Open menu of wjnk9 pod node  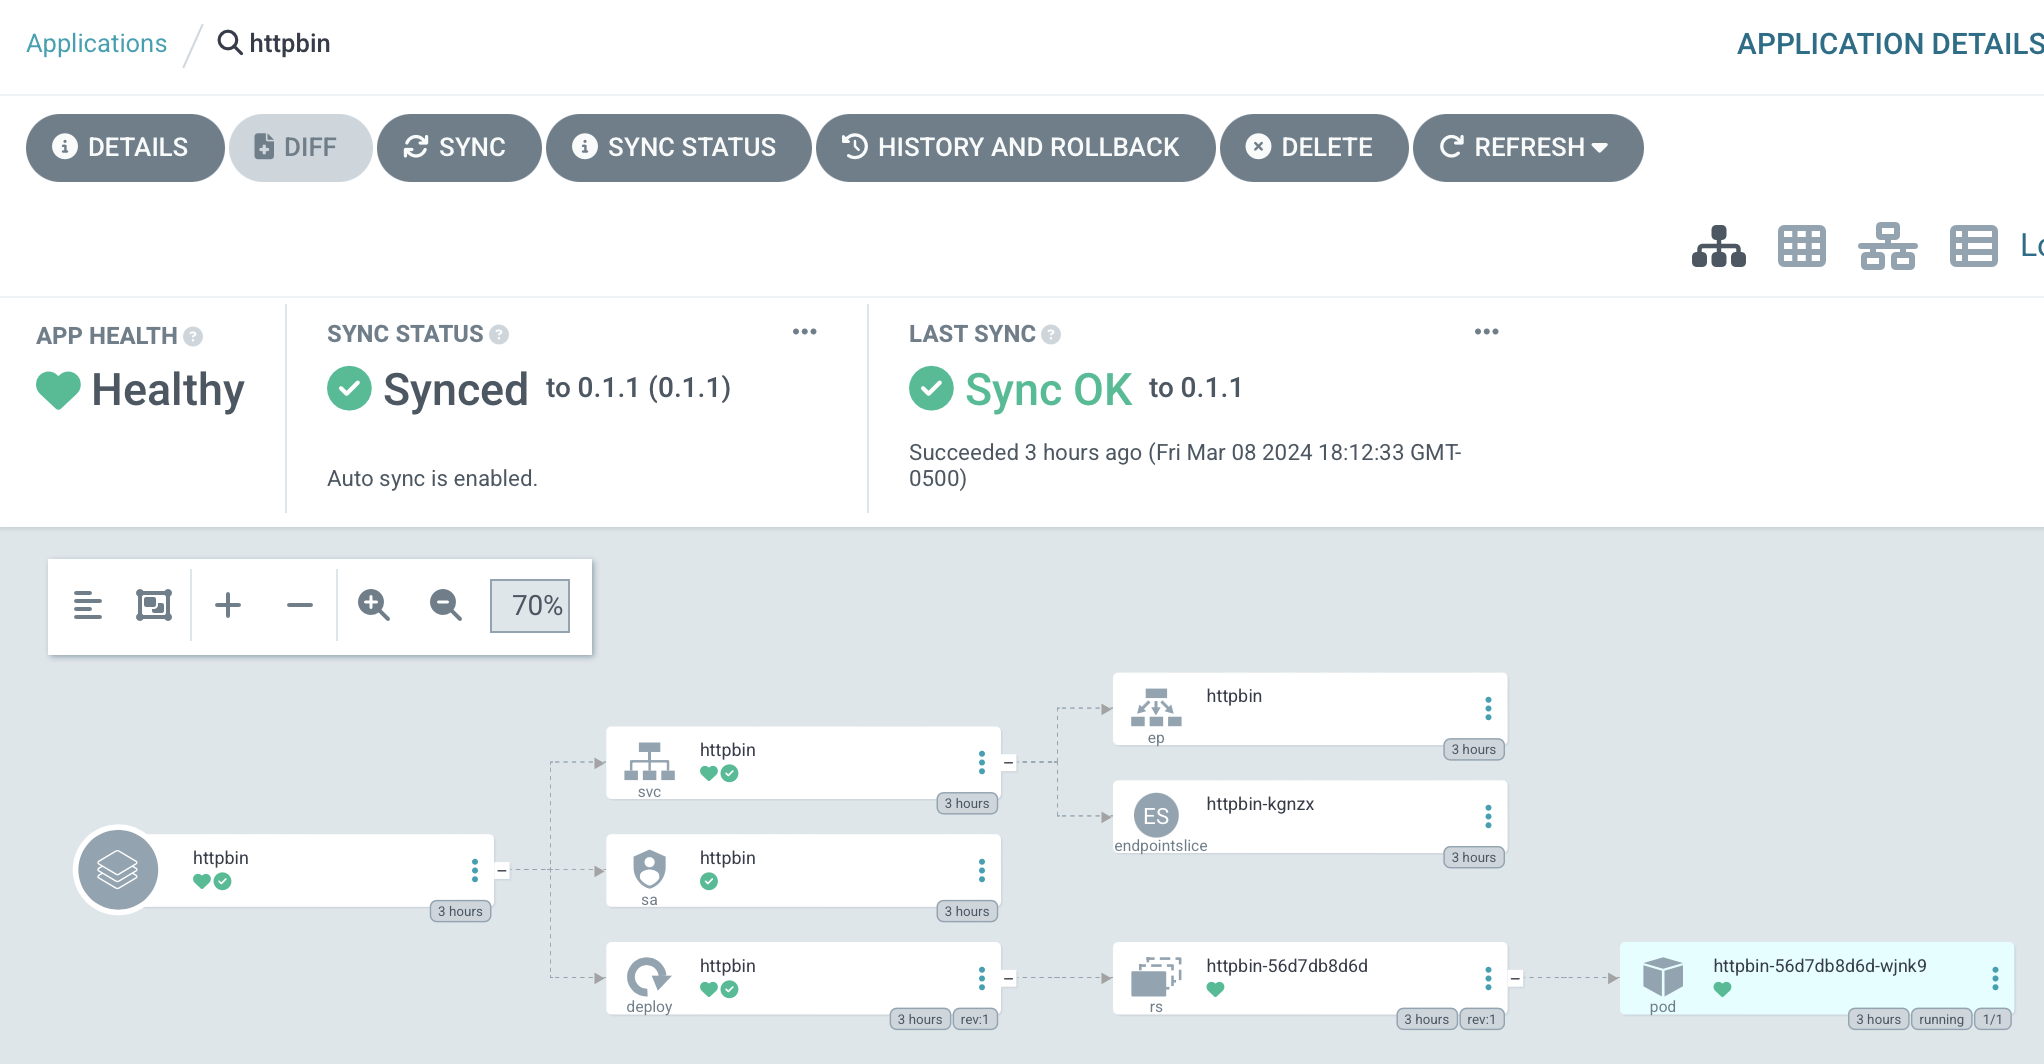[1995, 978]
